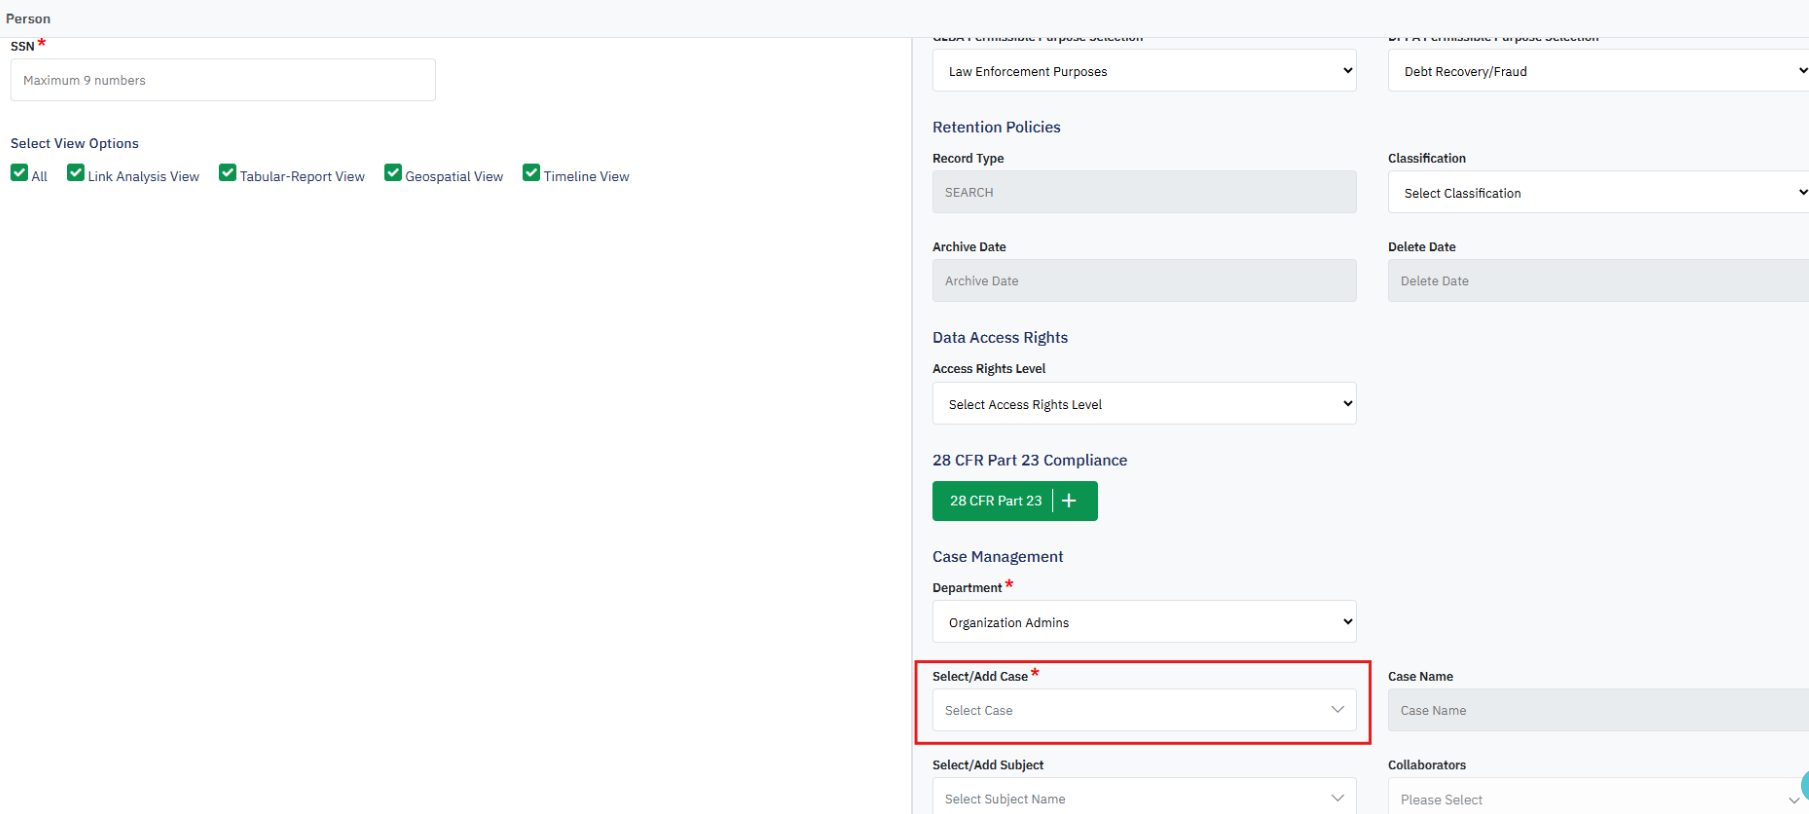The width and height of the screenshot is (1809, 814).
Task: Click the SSN input field
Action: 223,80
